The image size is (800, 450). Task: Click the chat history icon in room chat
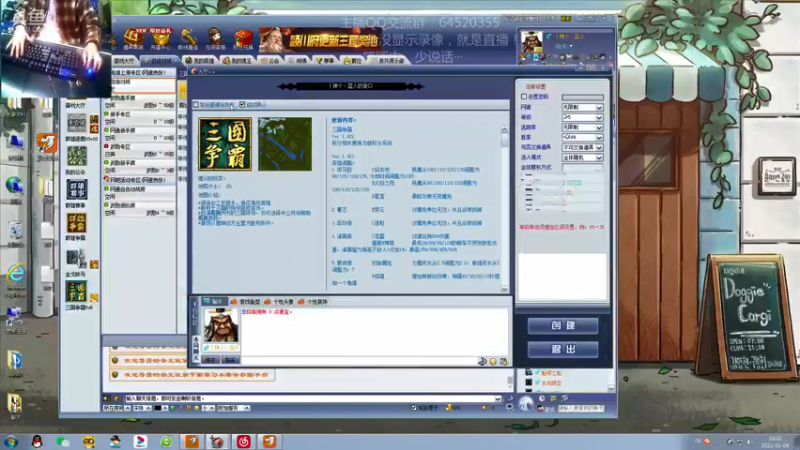pos(504,361)
